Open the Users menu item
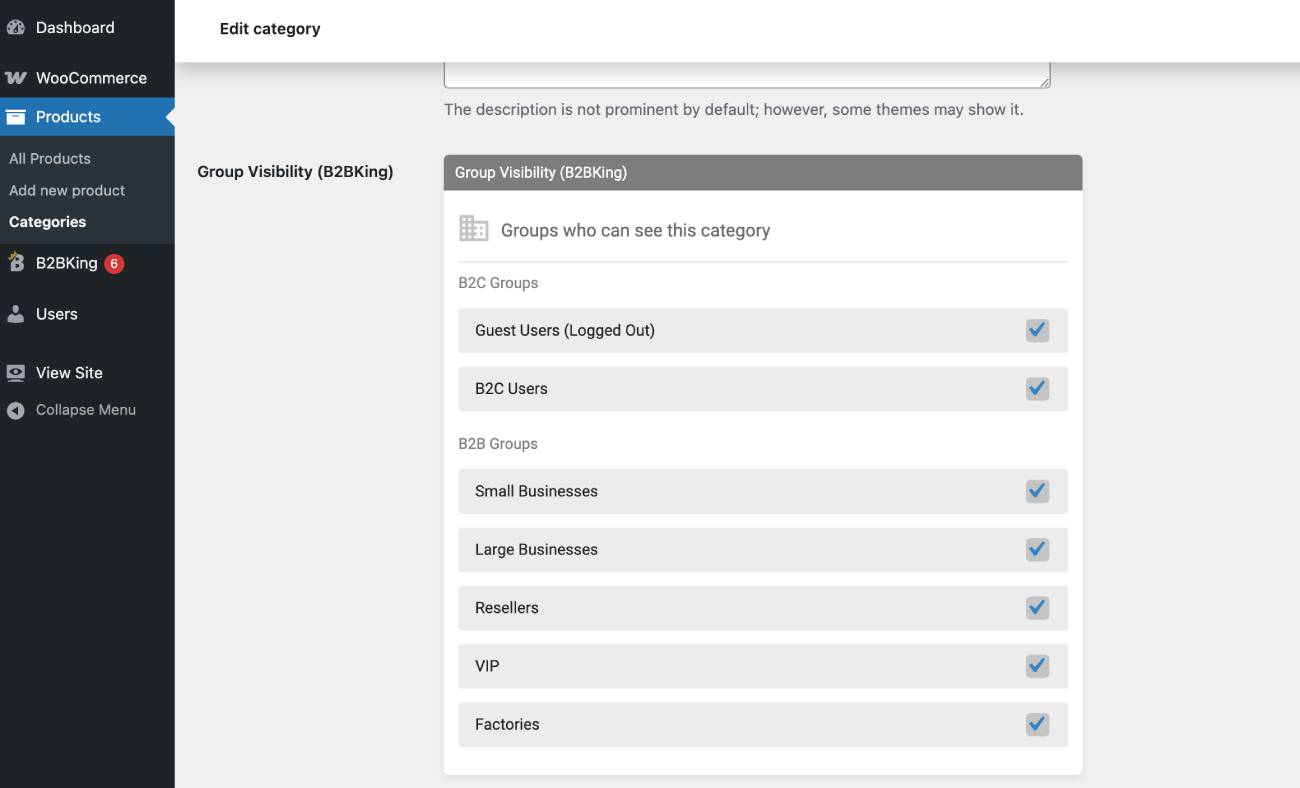1300x788 pixels. (87, 314)
